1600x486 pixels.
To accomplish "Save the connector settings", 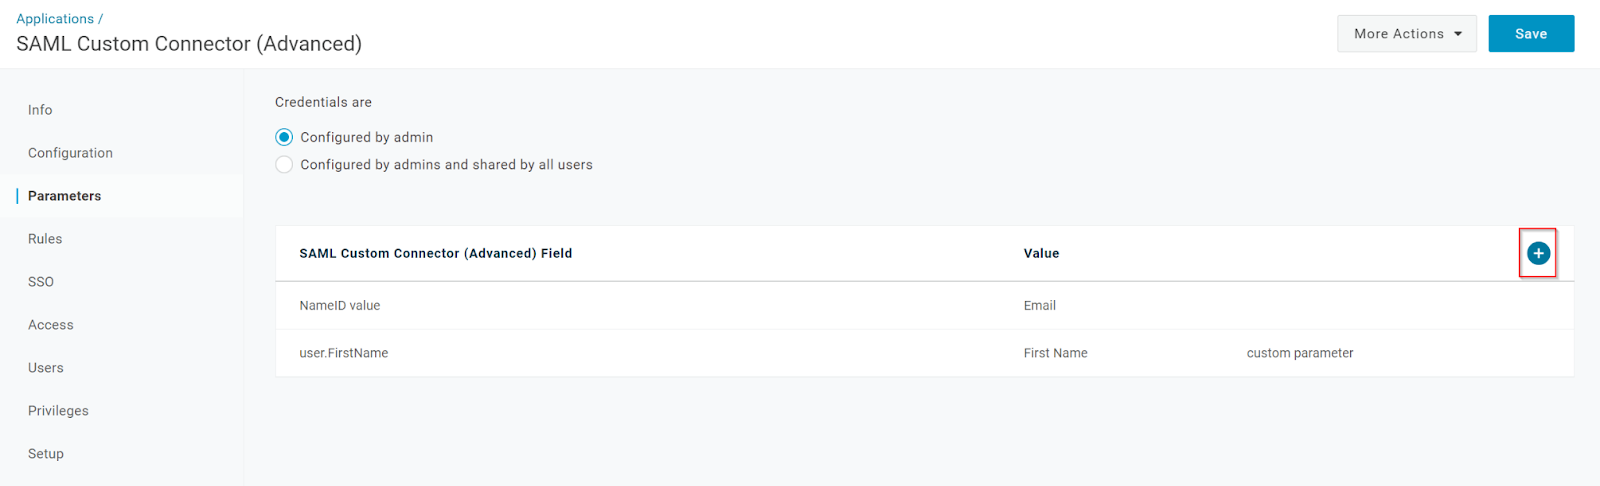I will 1531,34.
